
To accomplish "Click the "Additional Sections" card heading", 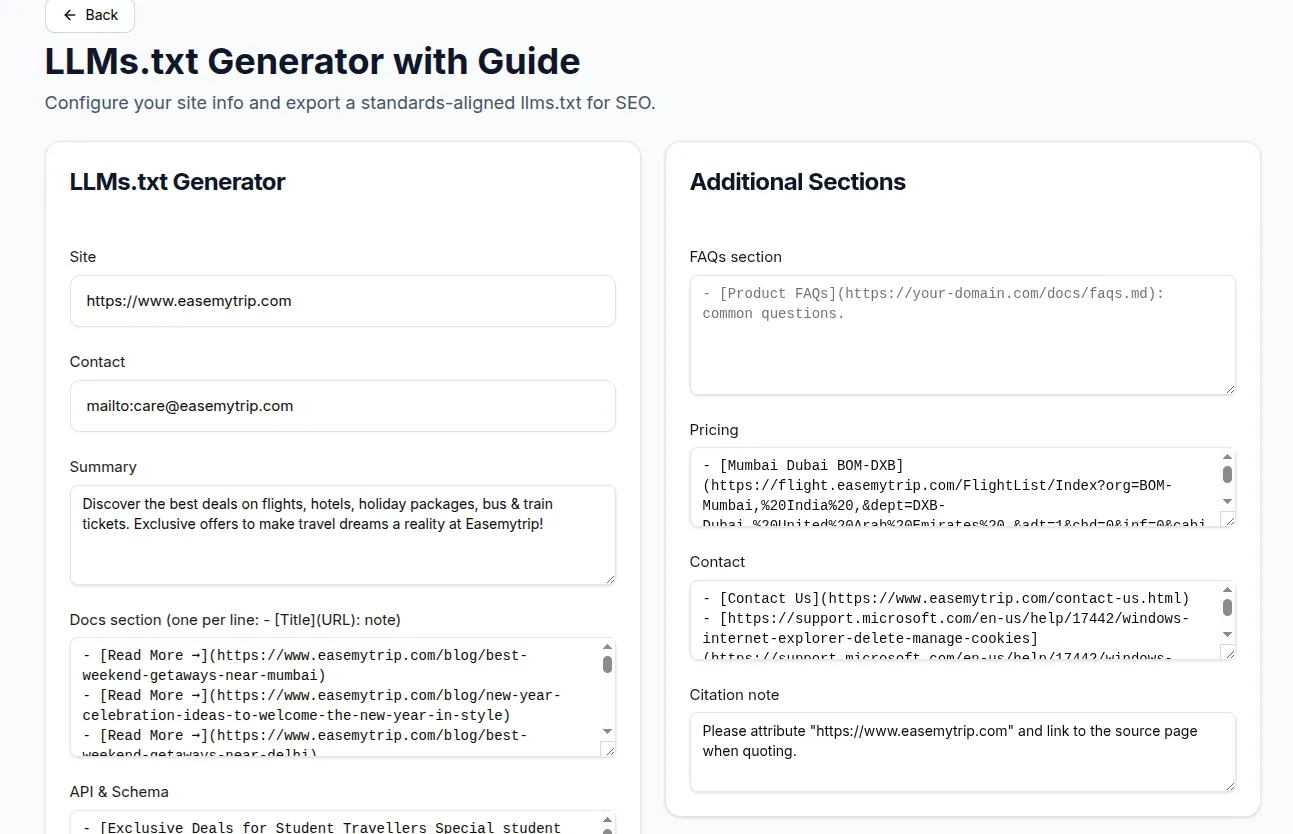I will click(x=798, y=182).
